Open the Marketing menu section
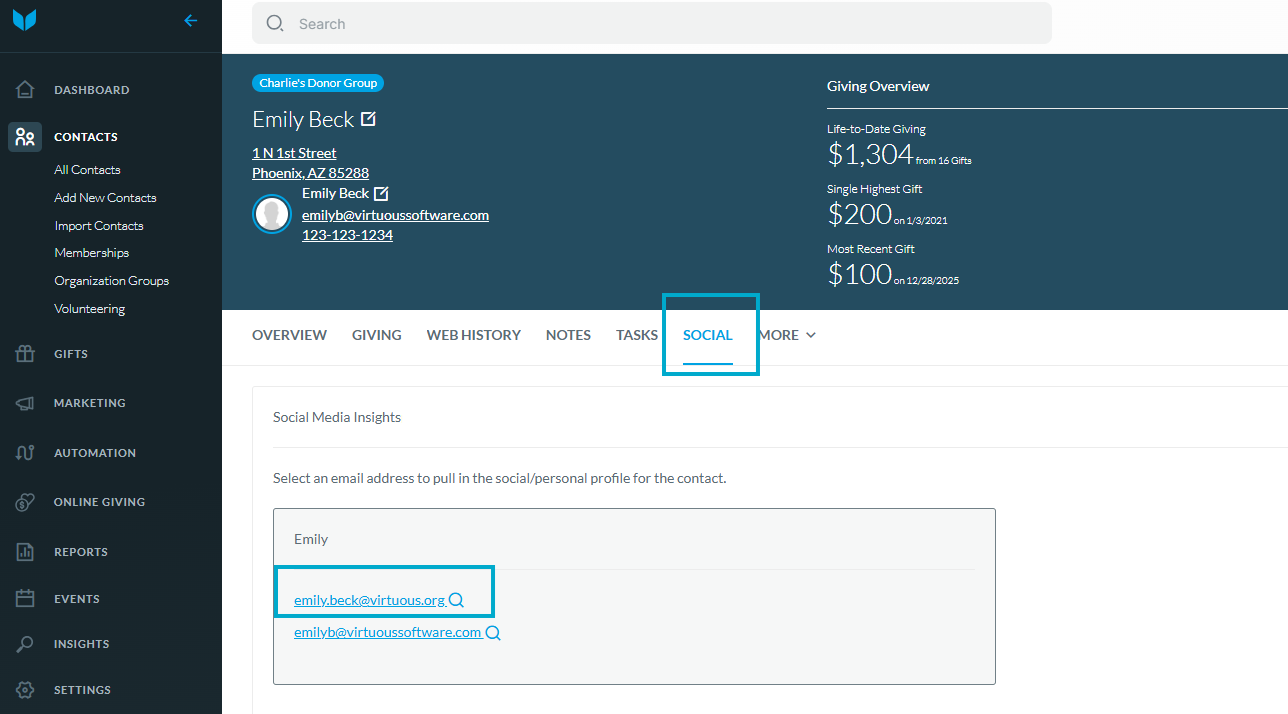The height and width of the screenshot is (714, 1288). tap(90, 403)
